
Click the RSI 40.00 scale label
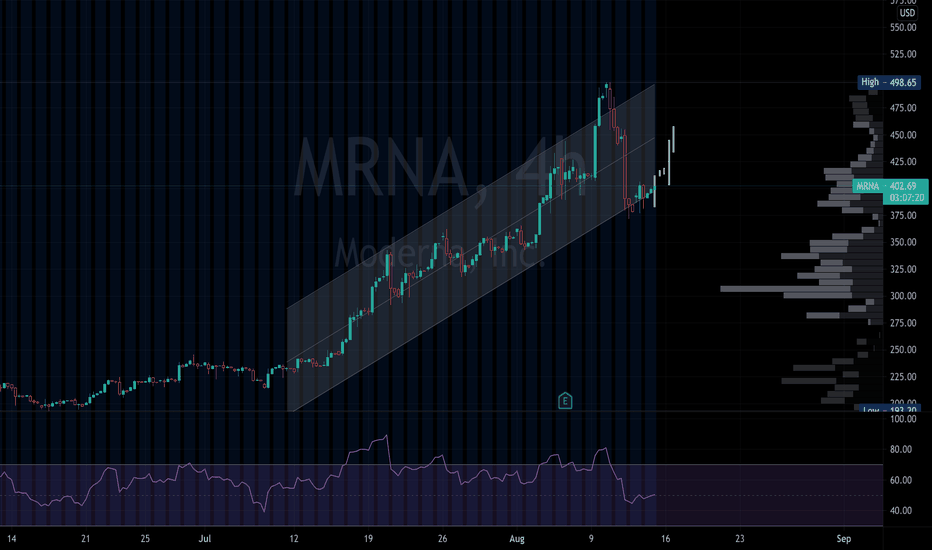coord(900,510)
